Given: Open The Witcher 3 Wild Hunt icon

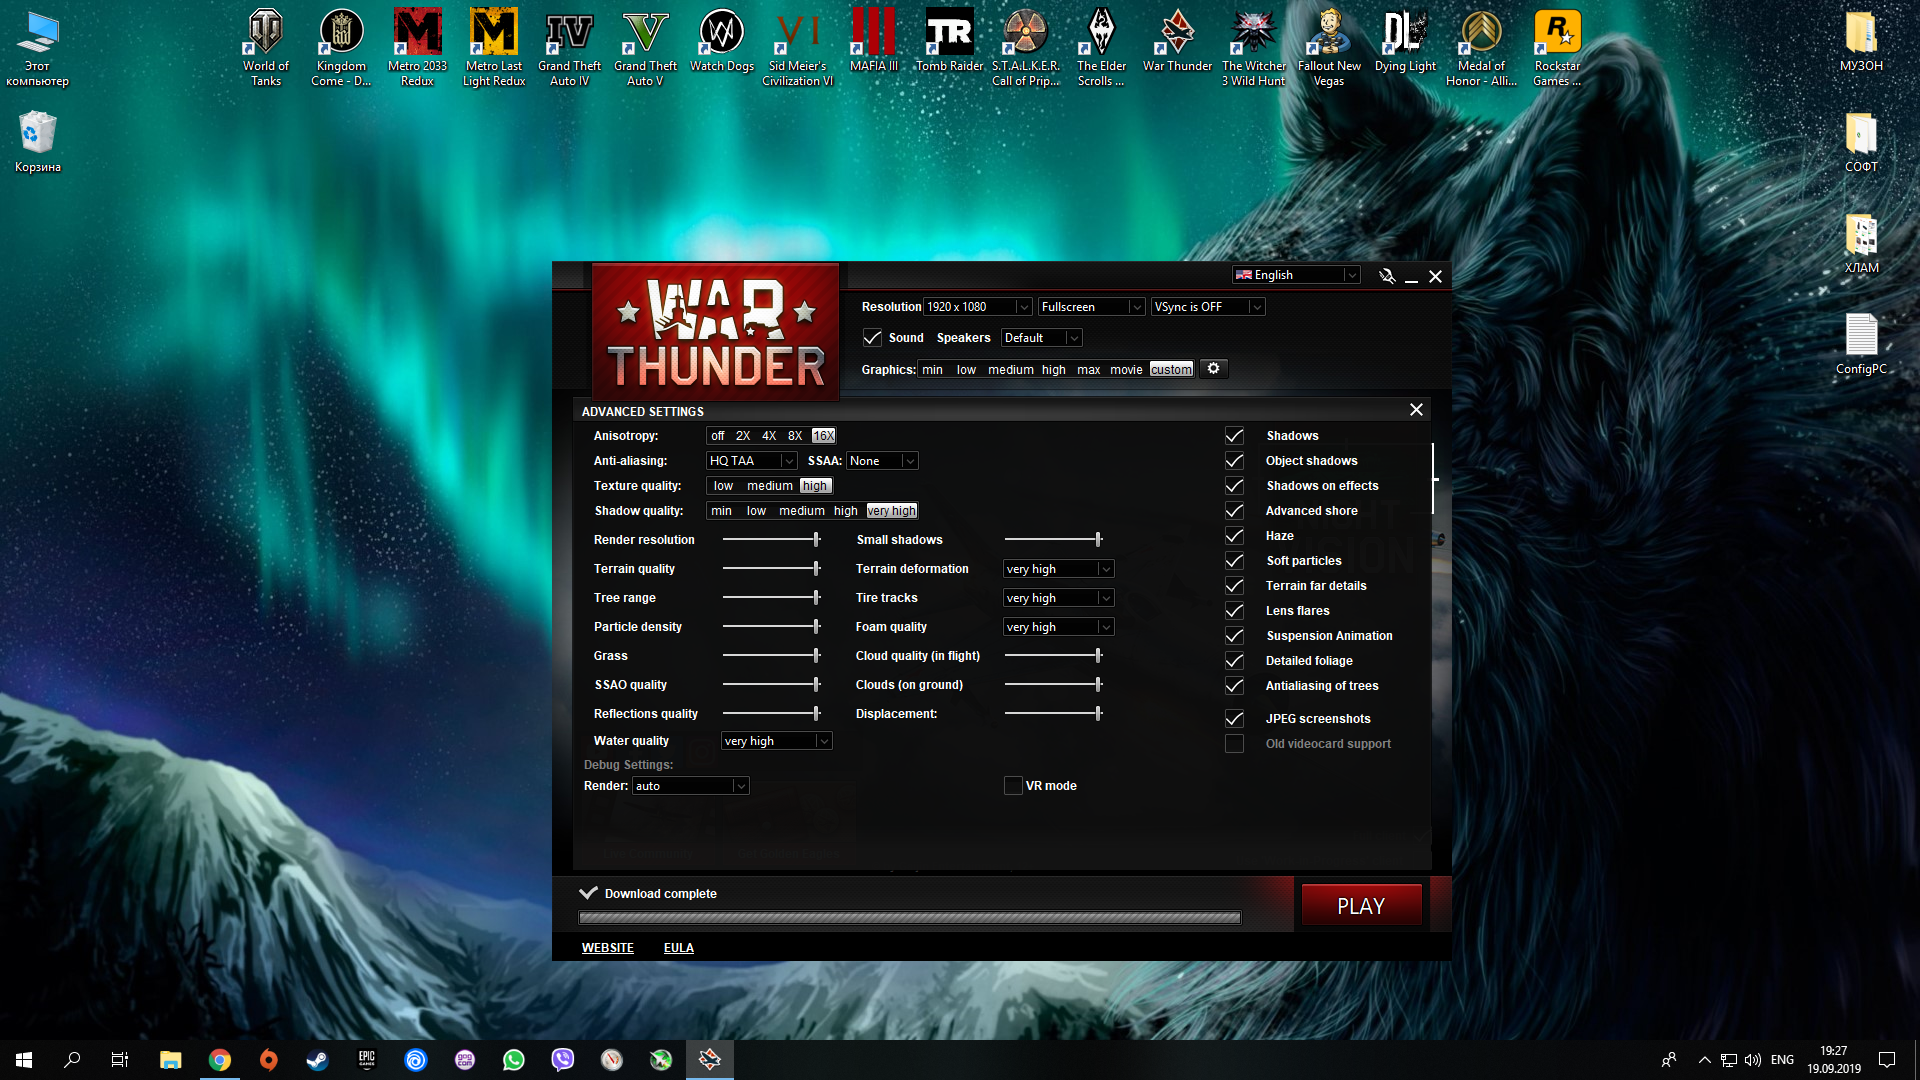Looking at the screenshot, I should click(1253, 47).
